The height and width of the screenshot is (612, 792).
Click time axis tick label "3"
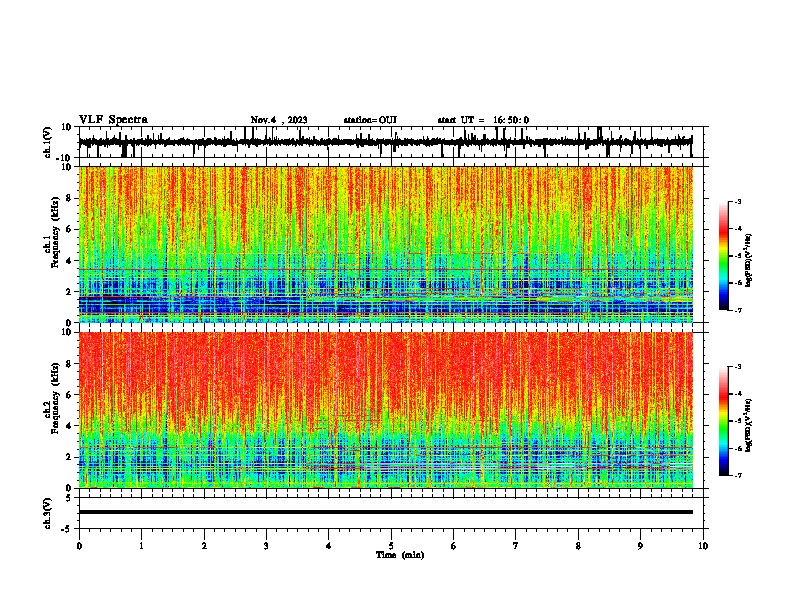(x=266, y=546)
